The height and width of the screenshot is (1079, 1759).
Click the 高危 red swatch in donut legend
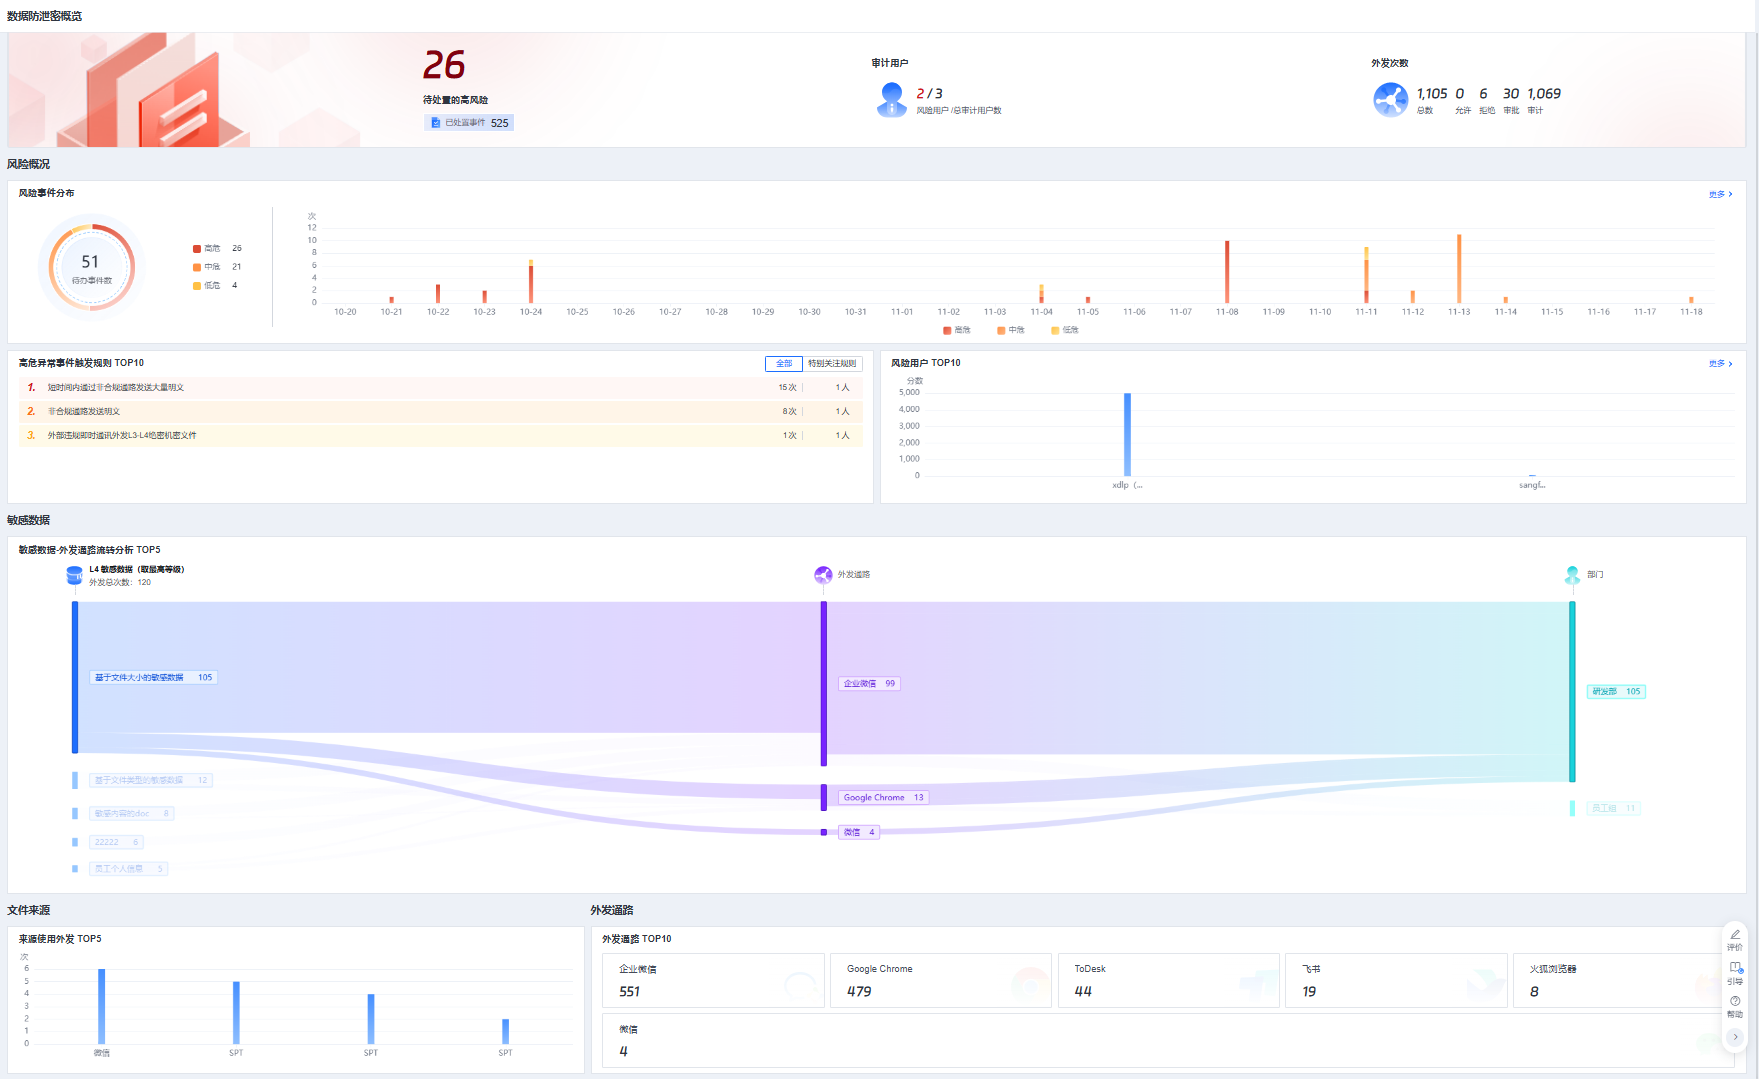(197, 249)
